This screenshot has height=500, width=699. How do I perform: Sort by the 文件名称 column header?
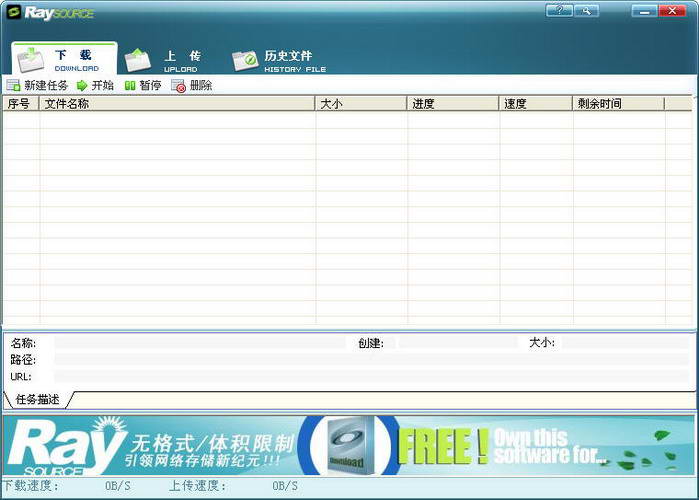[x=177, y=103]
